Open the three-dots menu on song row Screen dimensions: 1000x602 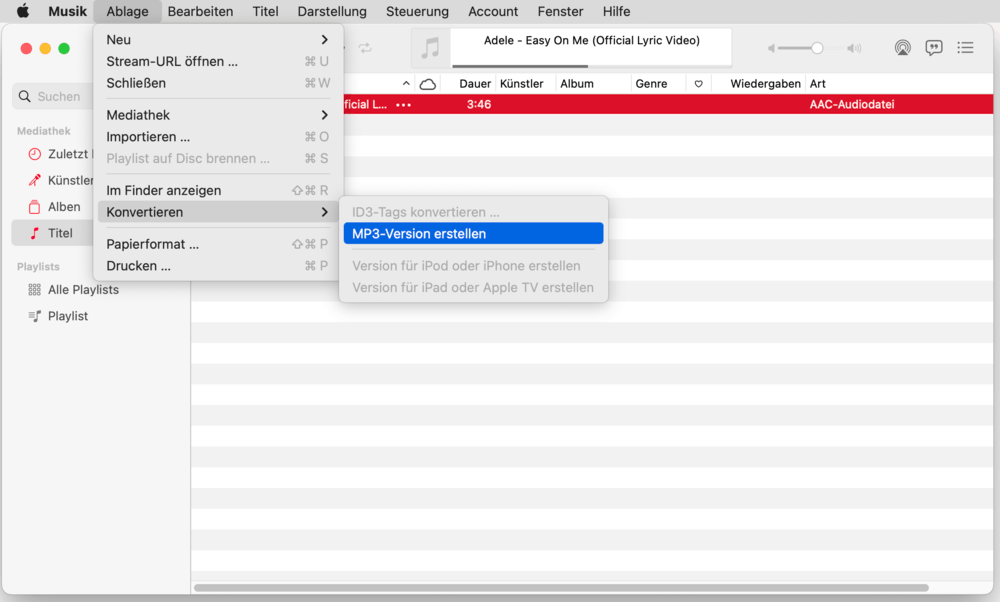tap(404, 105)
